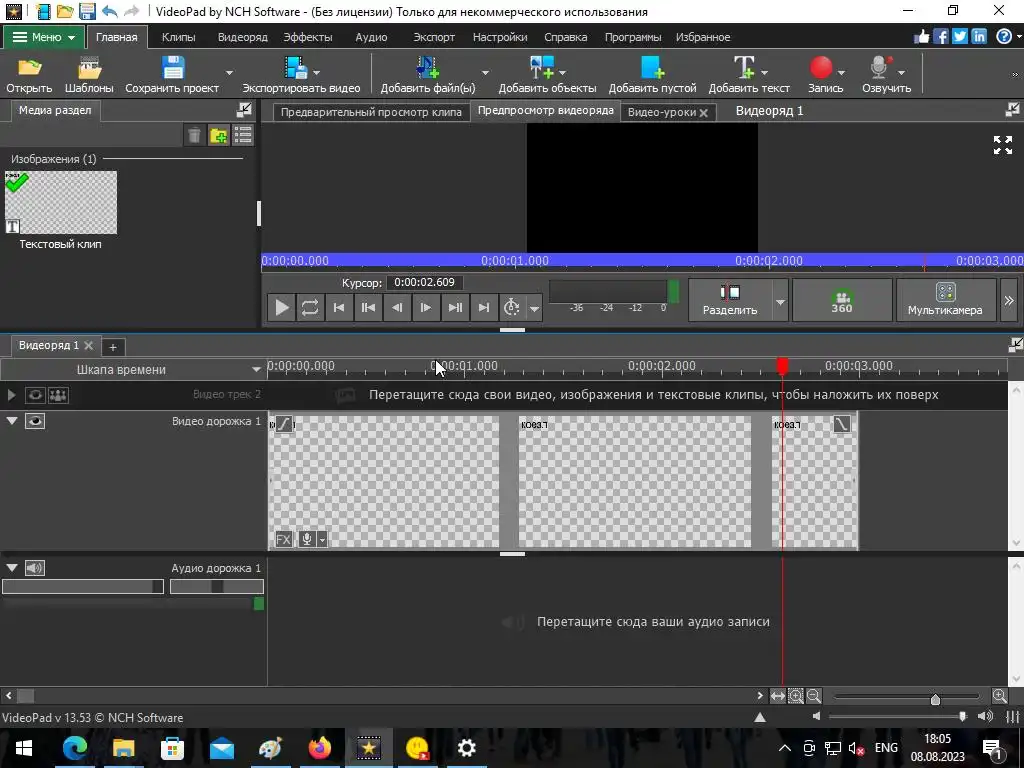Open playback speed dropdown arrow
This screenshot has height=768, width=1024.
pos(534,308)
